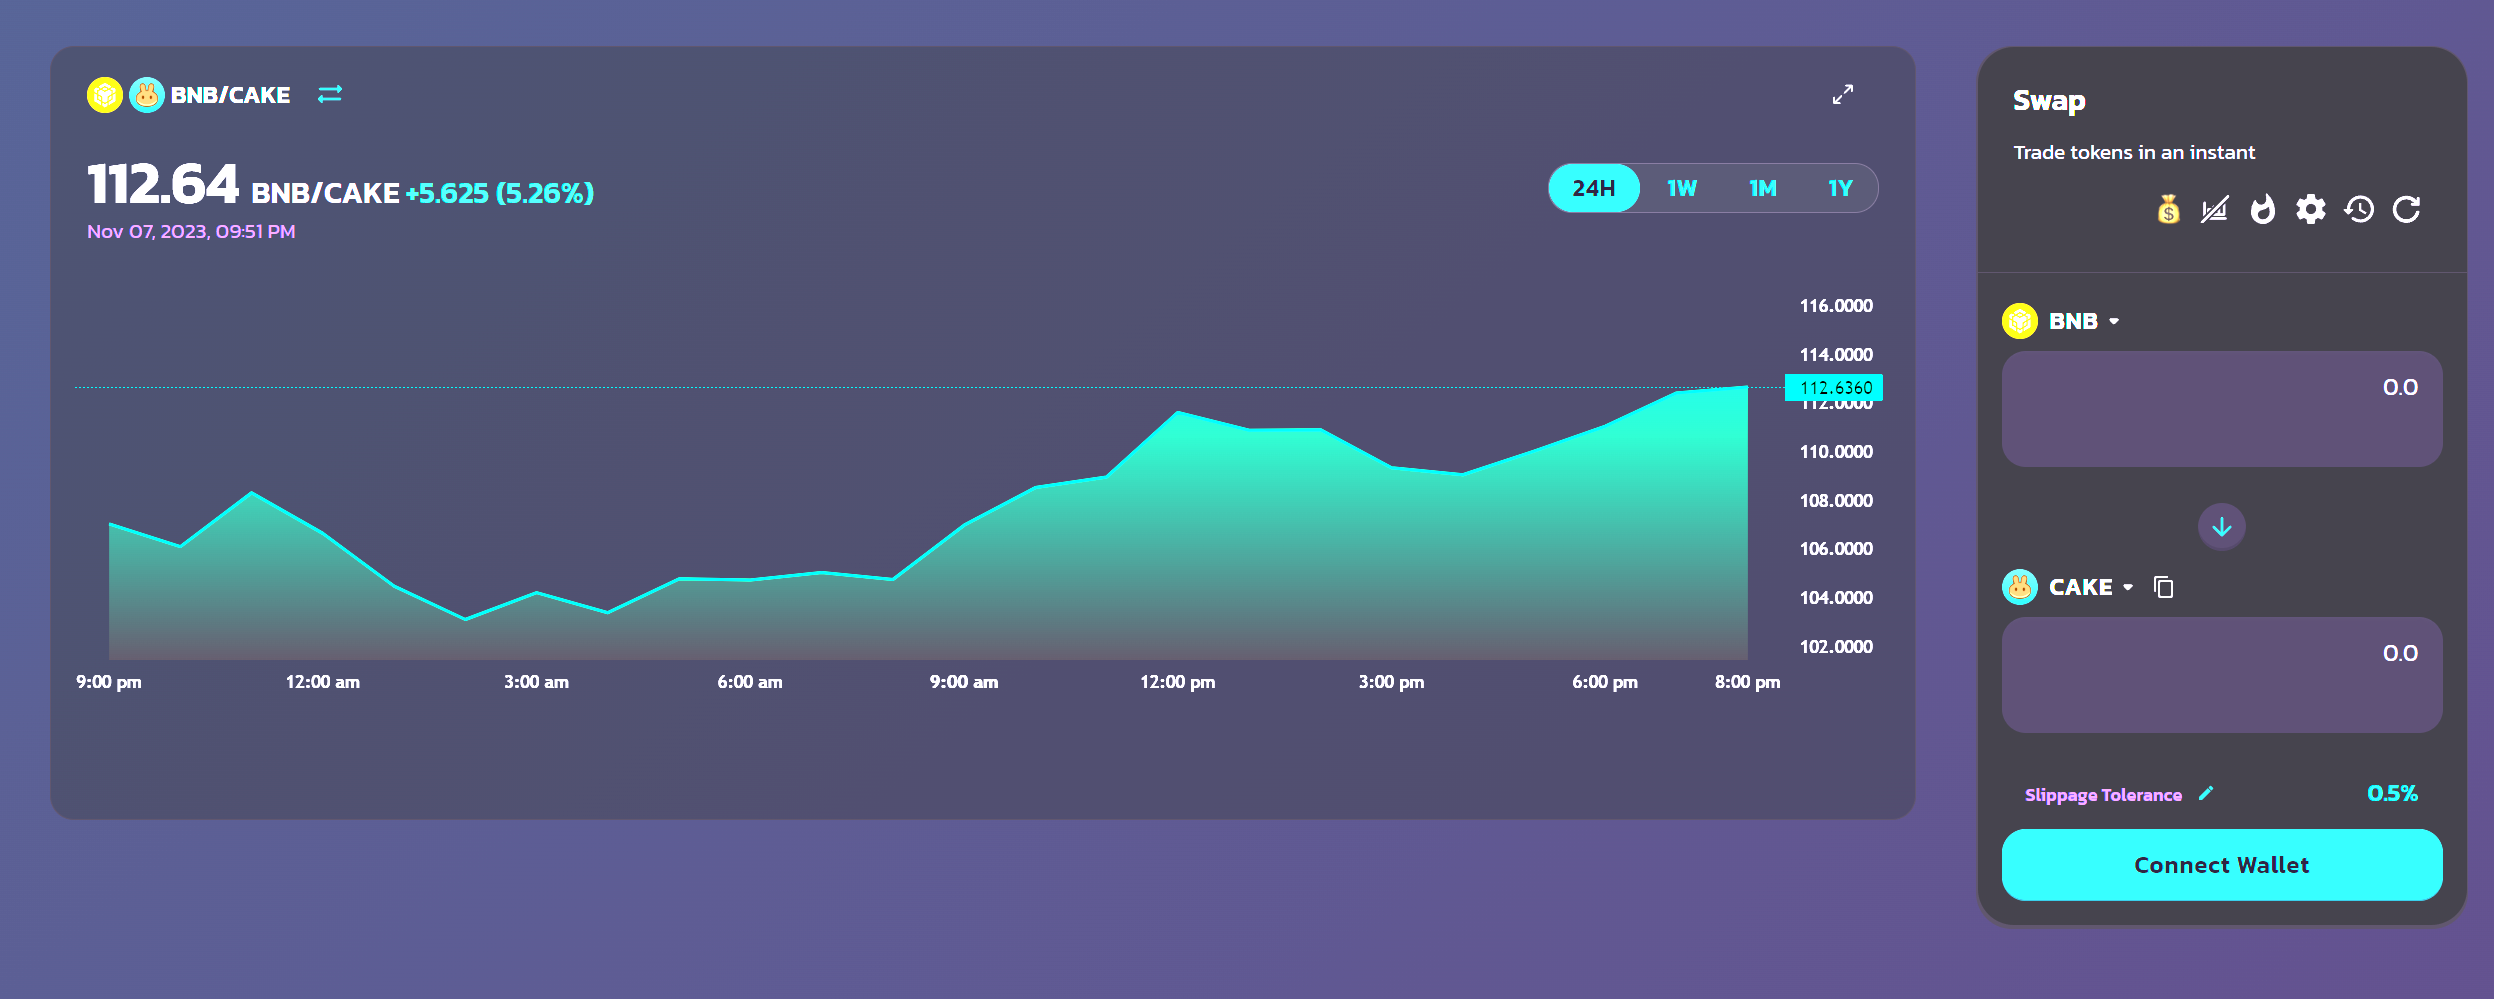Click the CAKE amount input field
This screenshot has width=2494, height=999.
tap(2222, 675)
